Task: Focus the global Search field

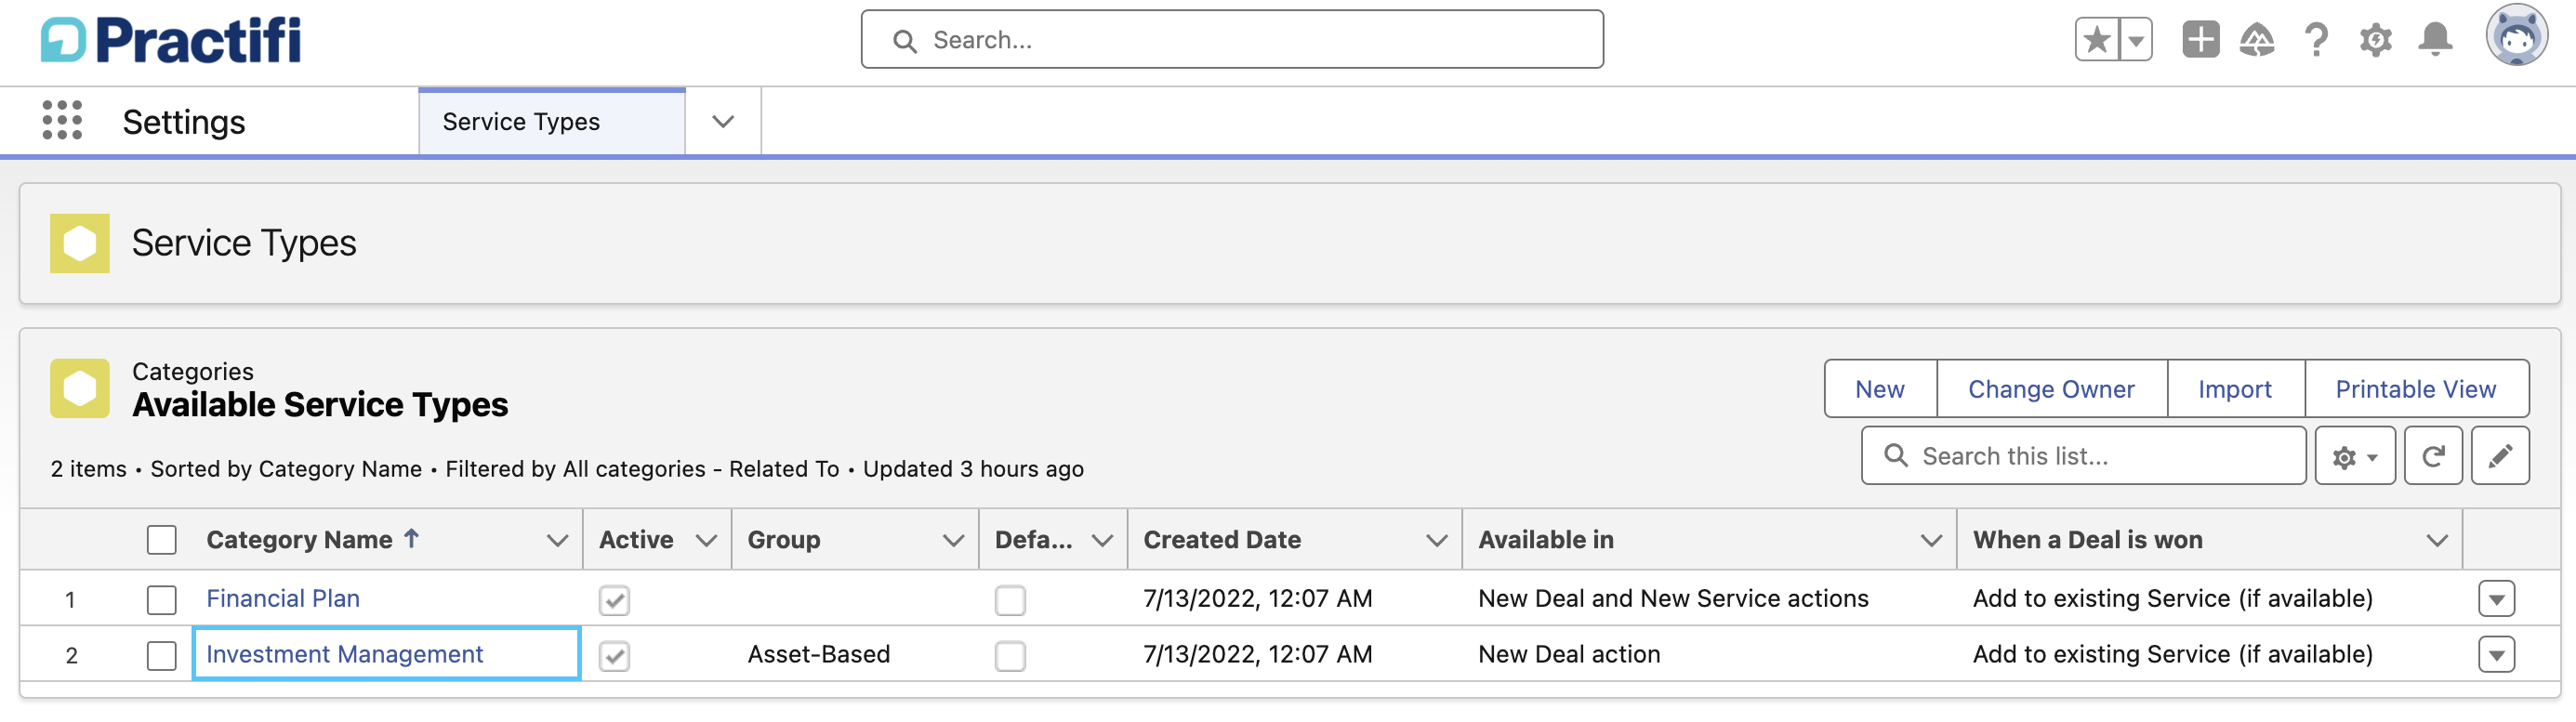Action: 1232,40
